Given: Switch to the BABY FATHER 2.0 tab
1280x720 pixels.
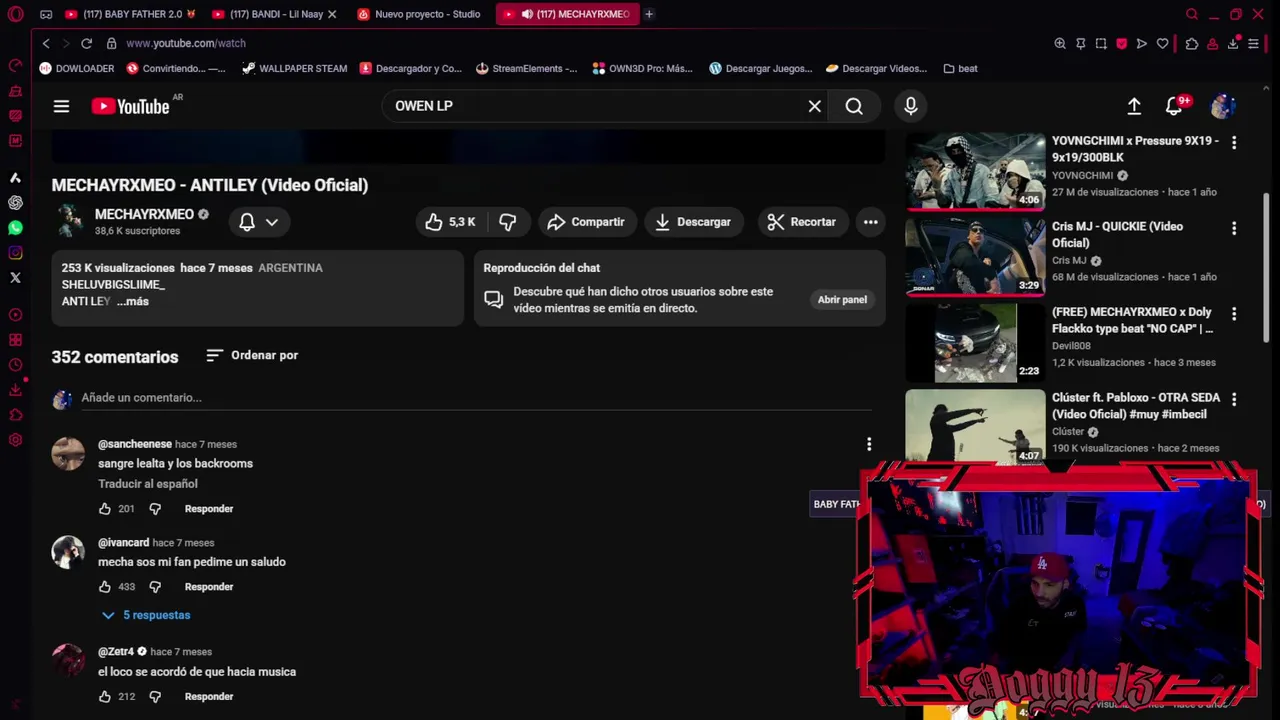Looking at the screenshot, I should (130, 14).
